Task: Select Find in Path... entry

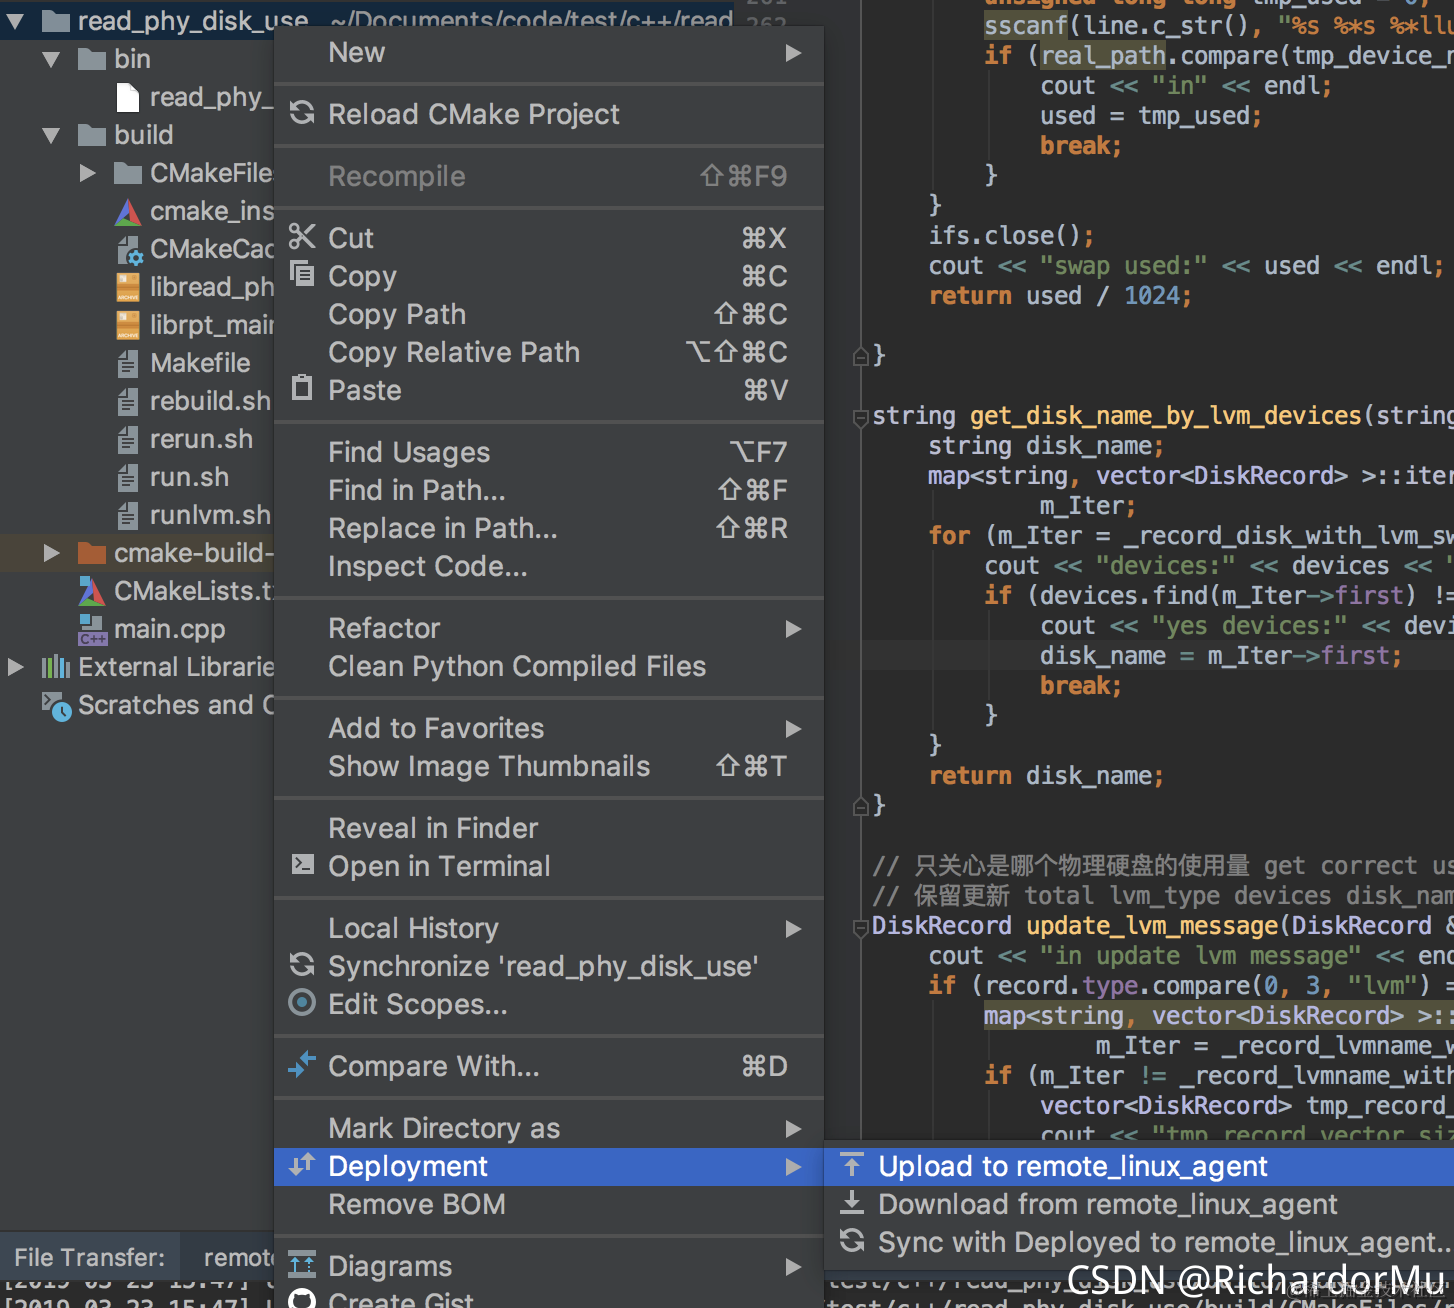Action: coord(549,490)
